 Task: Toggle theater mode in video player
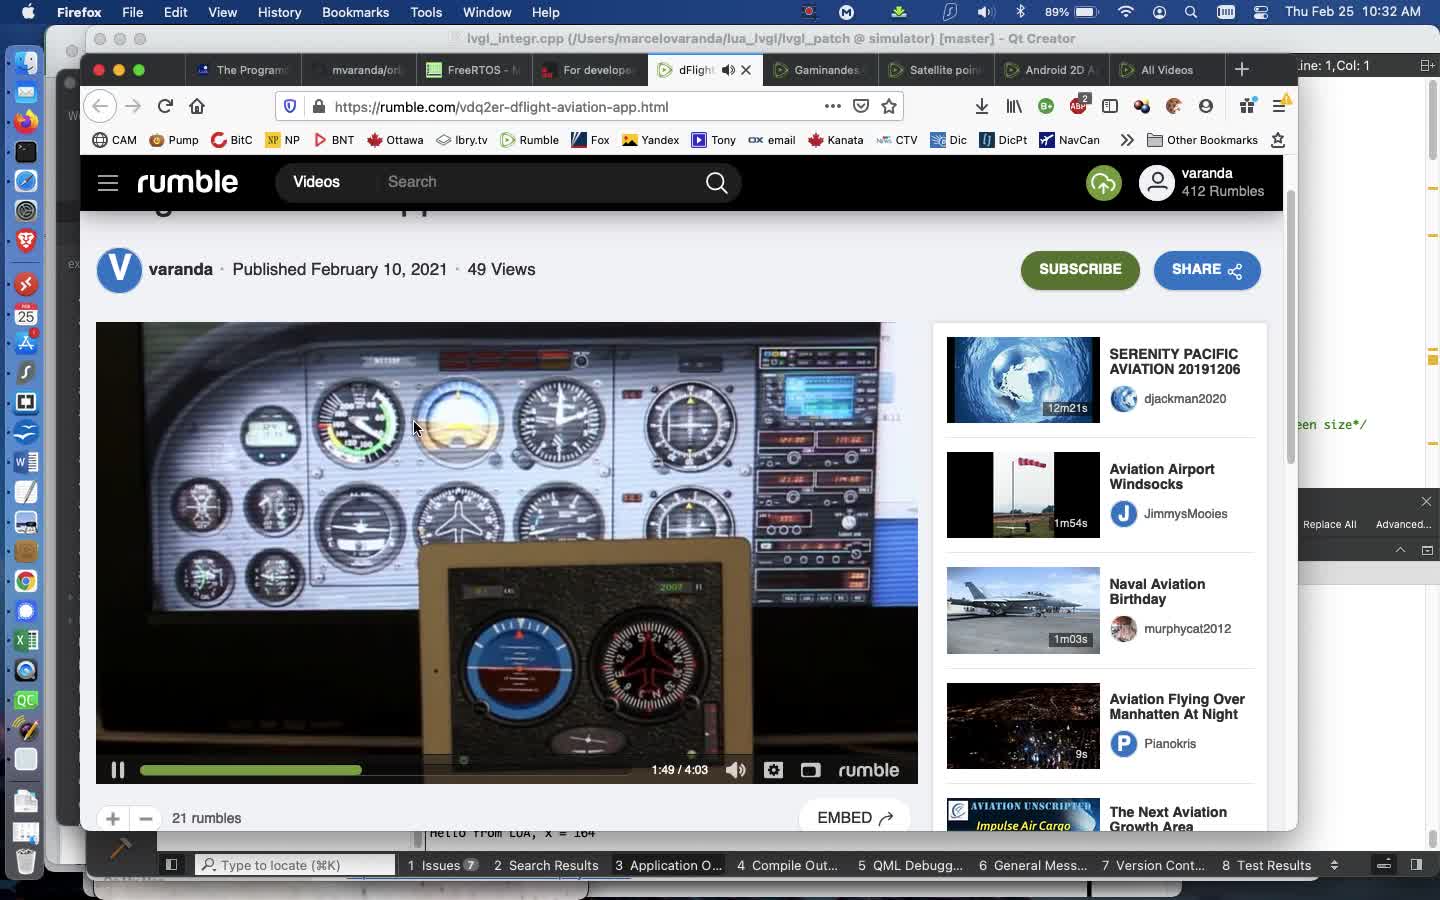[810, 770]
